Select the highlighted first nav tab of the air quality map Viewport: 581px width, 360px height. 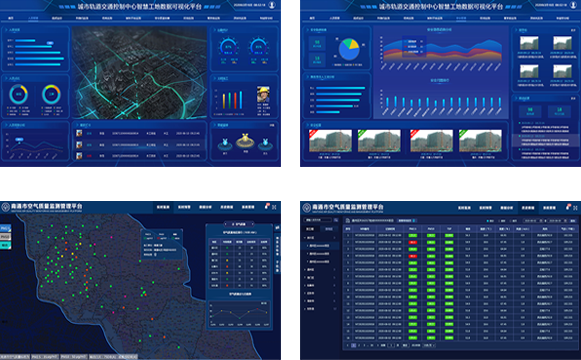tap(163, 207)
